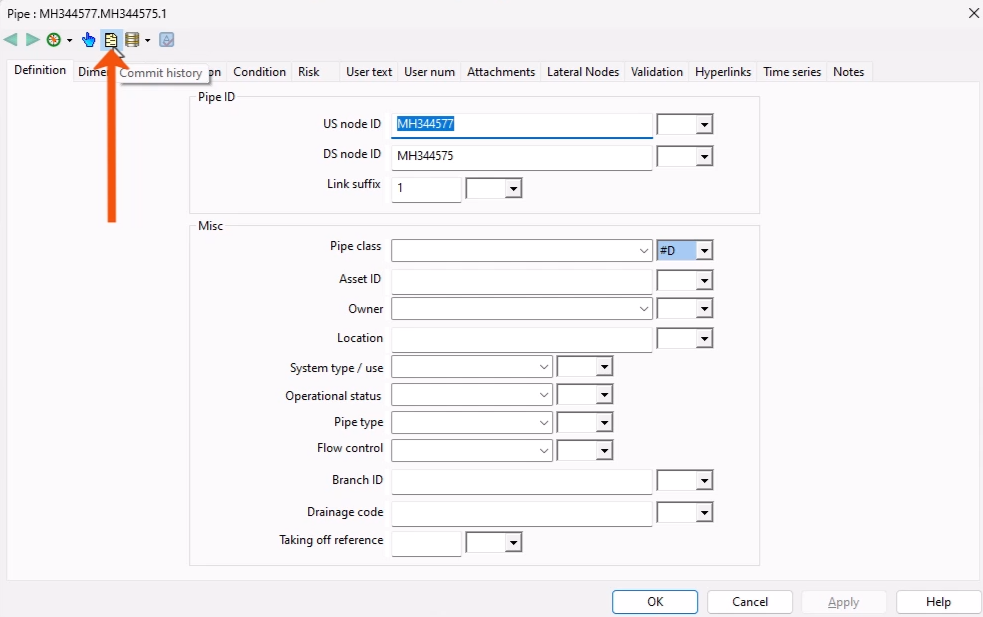Navigate back using the left green arrow
Image resolution: width=983 pixels, height=617 pixels.
(10, 39)
